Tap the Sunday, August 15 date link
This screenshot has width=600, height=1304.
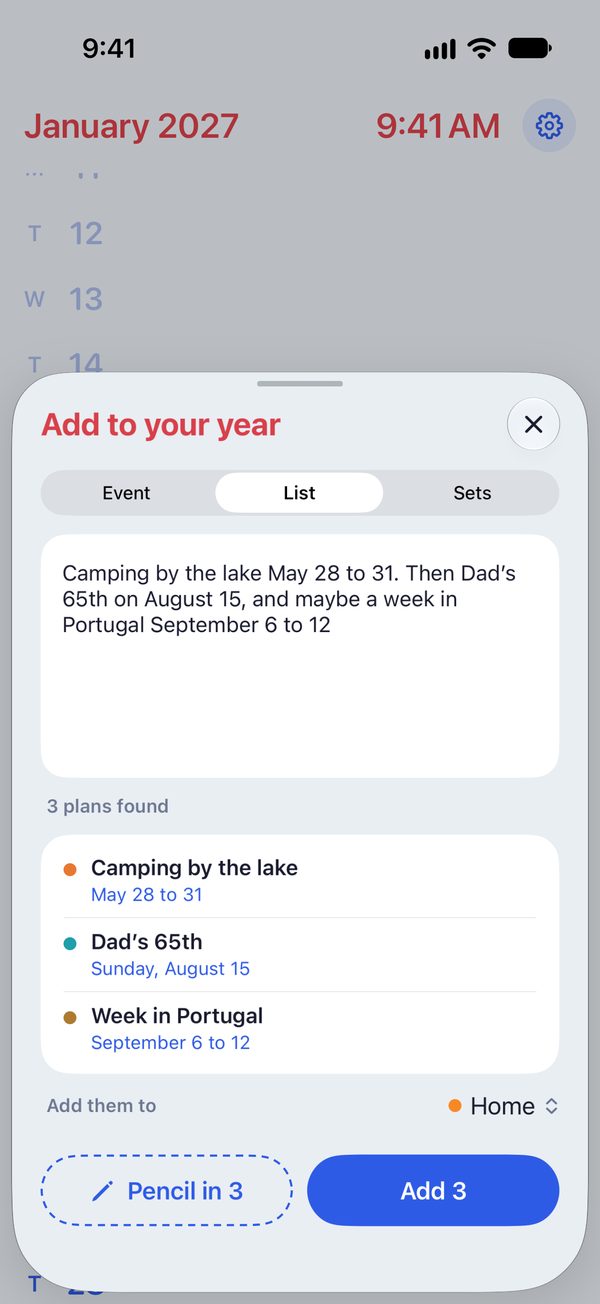click(170, 969)
